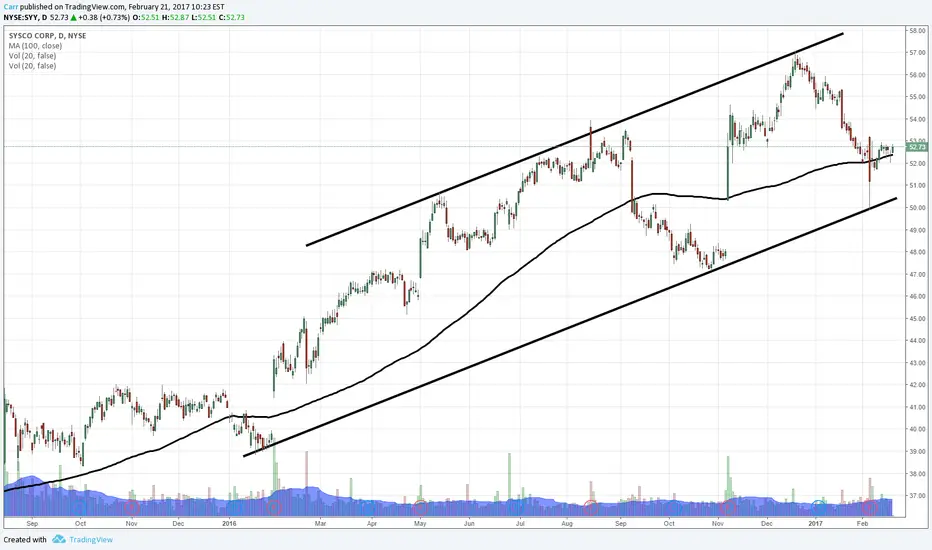
Task: Open the Carr author link
Action: 11,7
